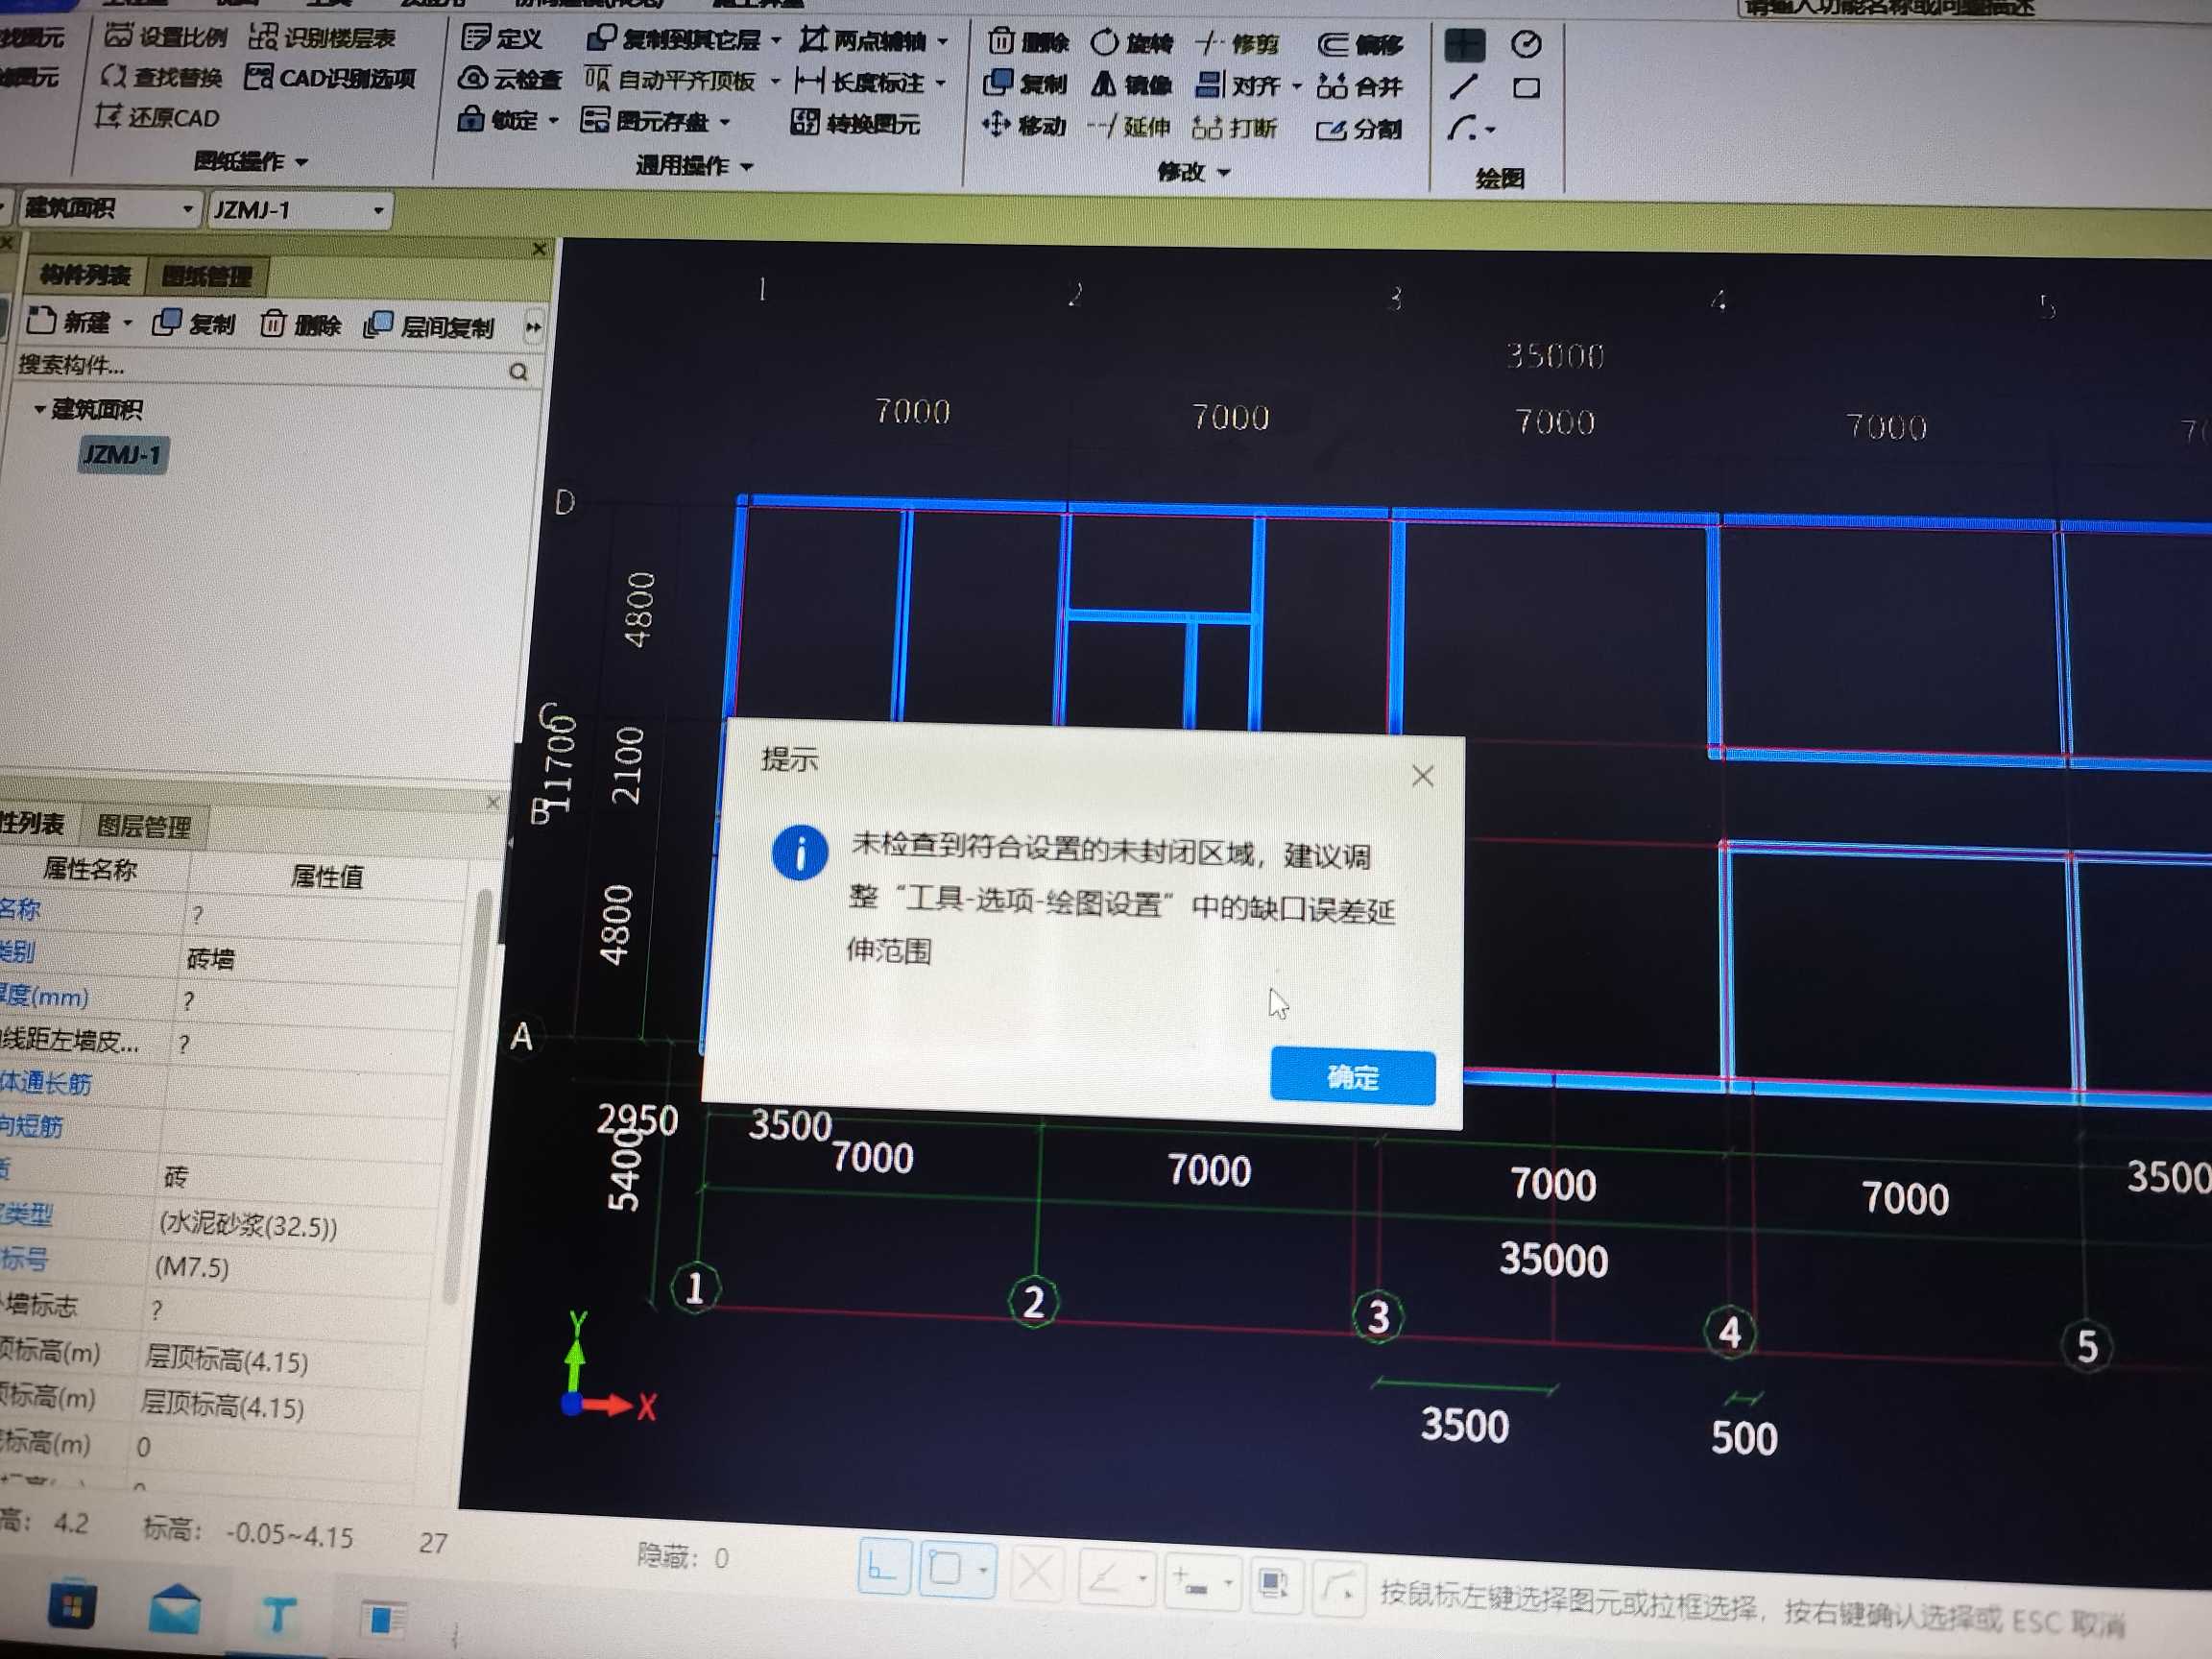Click the 设置比例 set scale icon

click(x=118, y=36)
